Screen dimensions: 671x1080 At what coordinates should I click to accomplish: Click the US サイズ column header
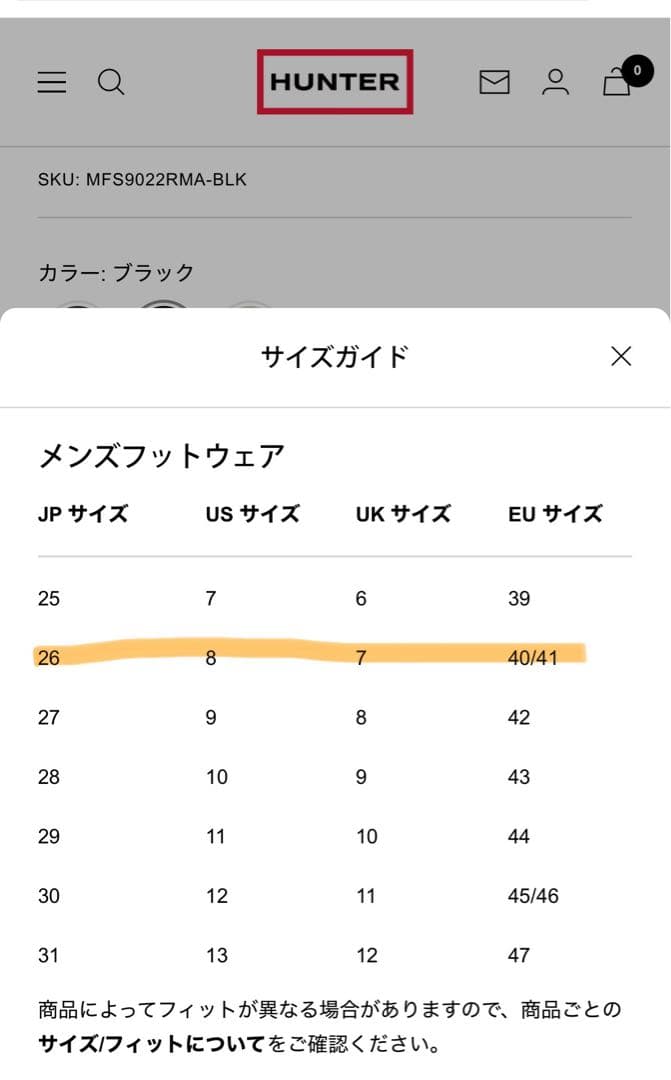tap(252, 514)
